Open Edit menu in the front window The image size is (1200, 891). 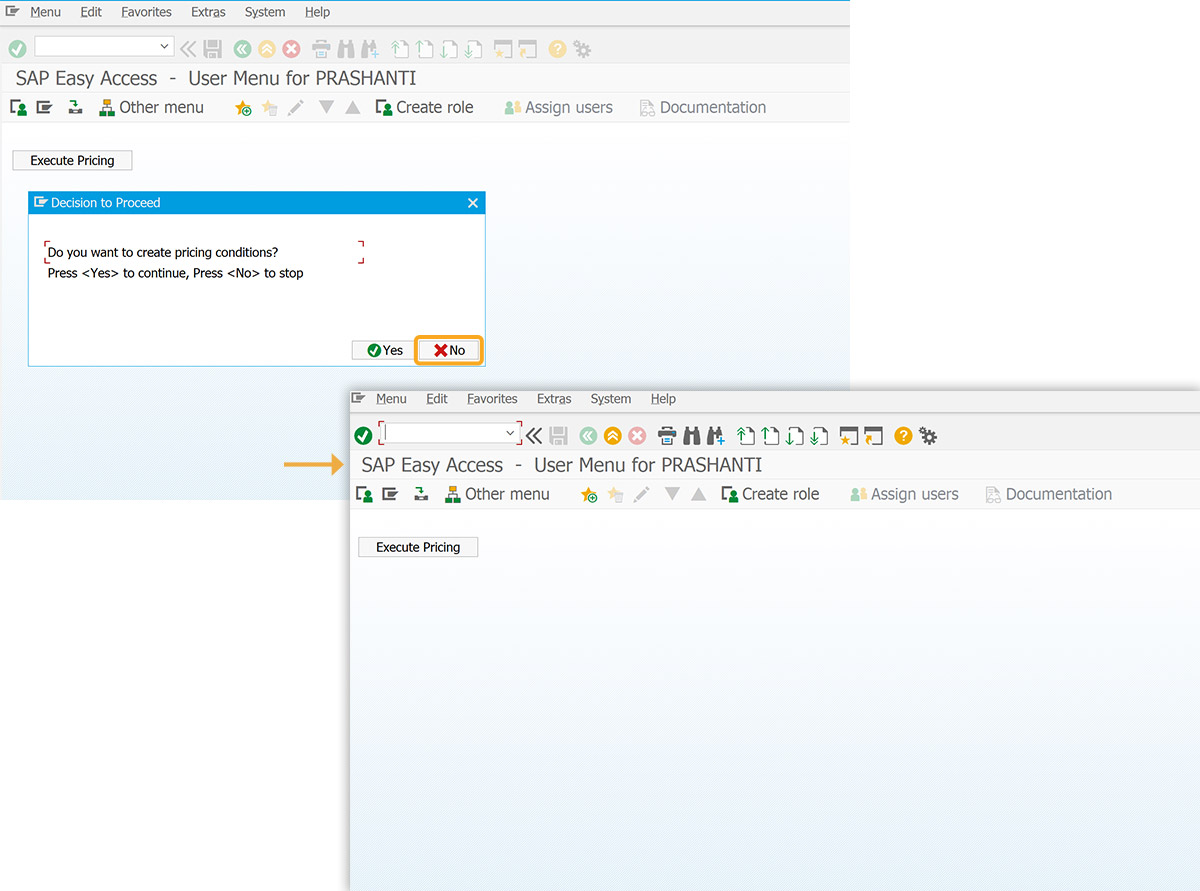point(437,399)
